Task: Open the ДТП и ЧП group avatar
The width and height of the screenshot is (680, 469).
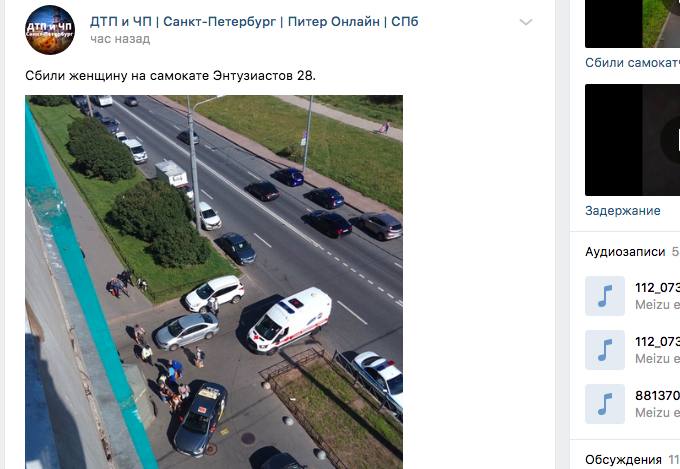Action: pos(50,30)
